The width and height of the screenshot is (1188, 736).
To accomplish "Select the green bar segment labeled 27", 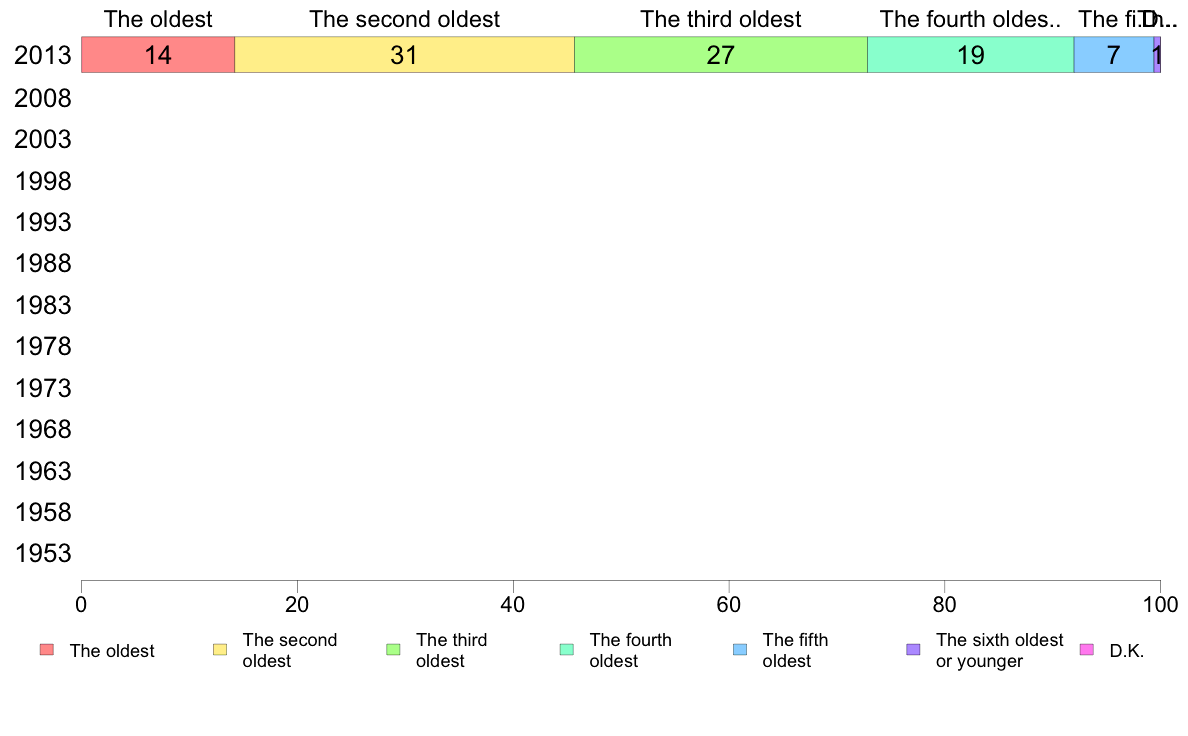I will tap(721, 55).
